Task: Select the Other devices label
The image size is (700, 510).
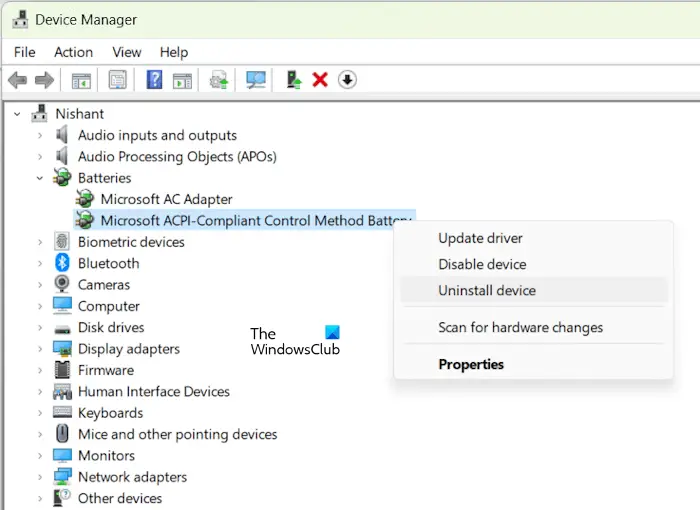Action: pos(120,498)
